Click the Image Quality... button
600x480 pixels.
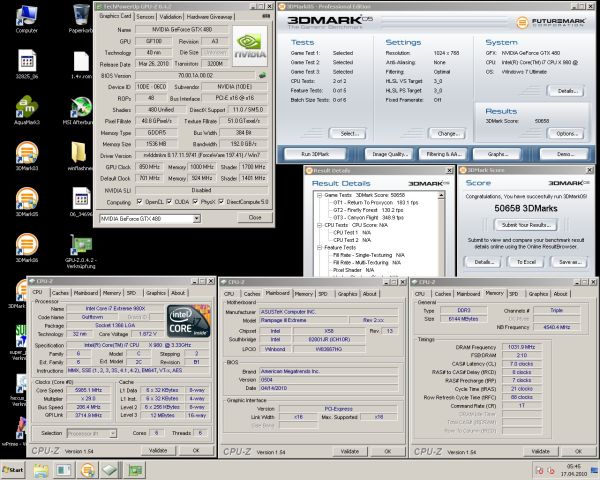(x=390, y=154)
